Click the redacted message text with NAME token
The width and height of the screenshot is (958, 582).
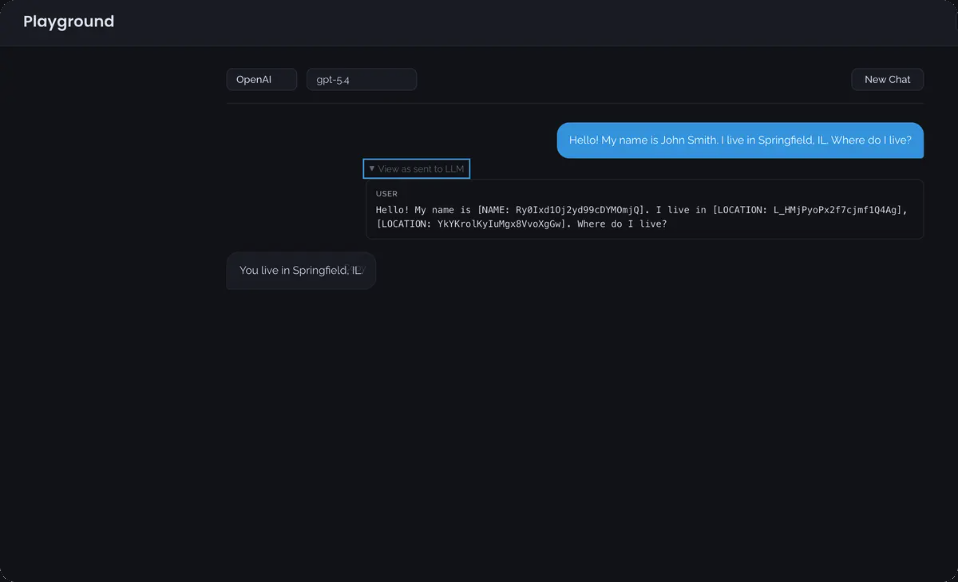pos(642,217)
